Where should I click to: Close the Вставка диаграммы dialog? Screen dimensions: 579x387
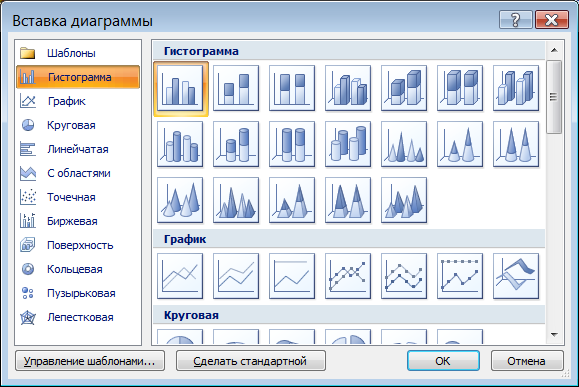coord(552,20)
